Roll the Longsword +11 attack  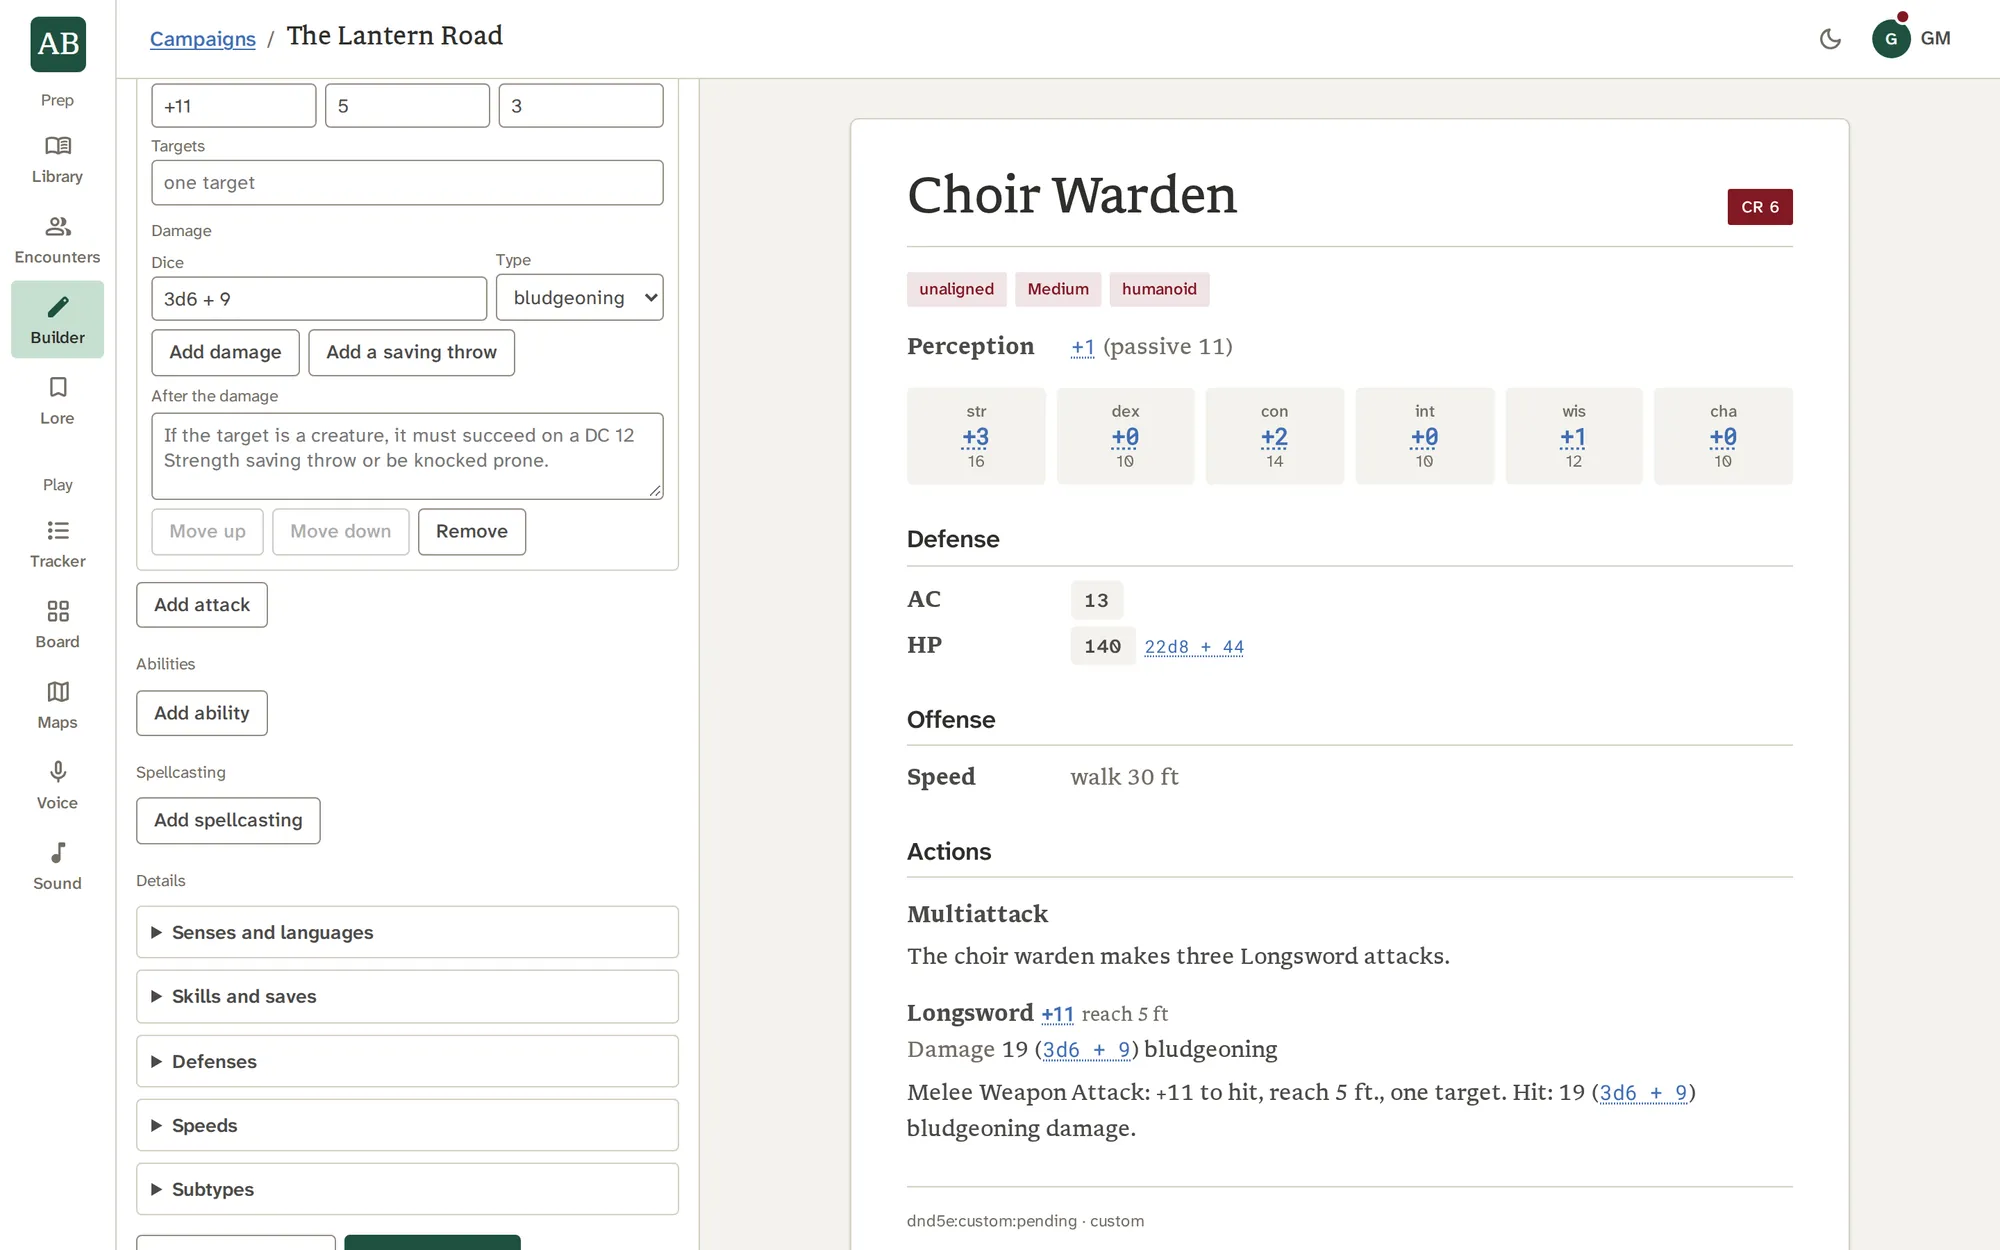point(1057,1014)
